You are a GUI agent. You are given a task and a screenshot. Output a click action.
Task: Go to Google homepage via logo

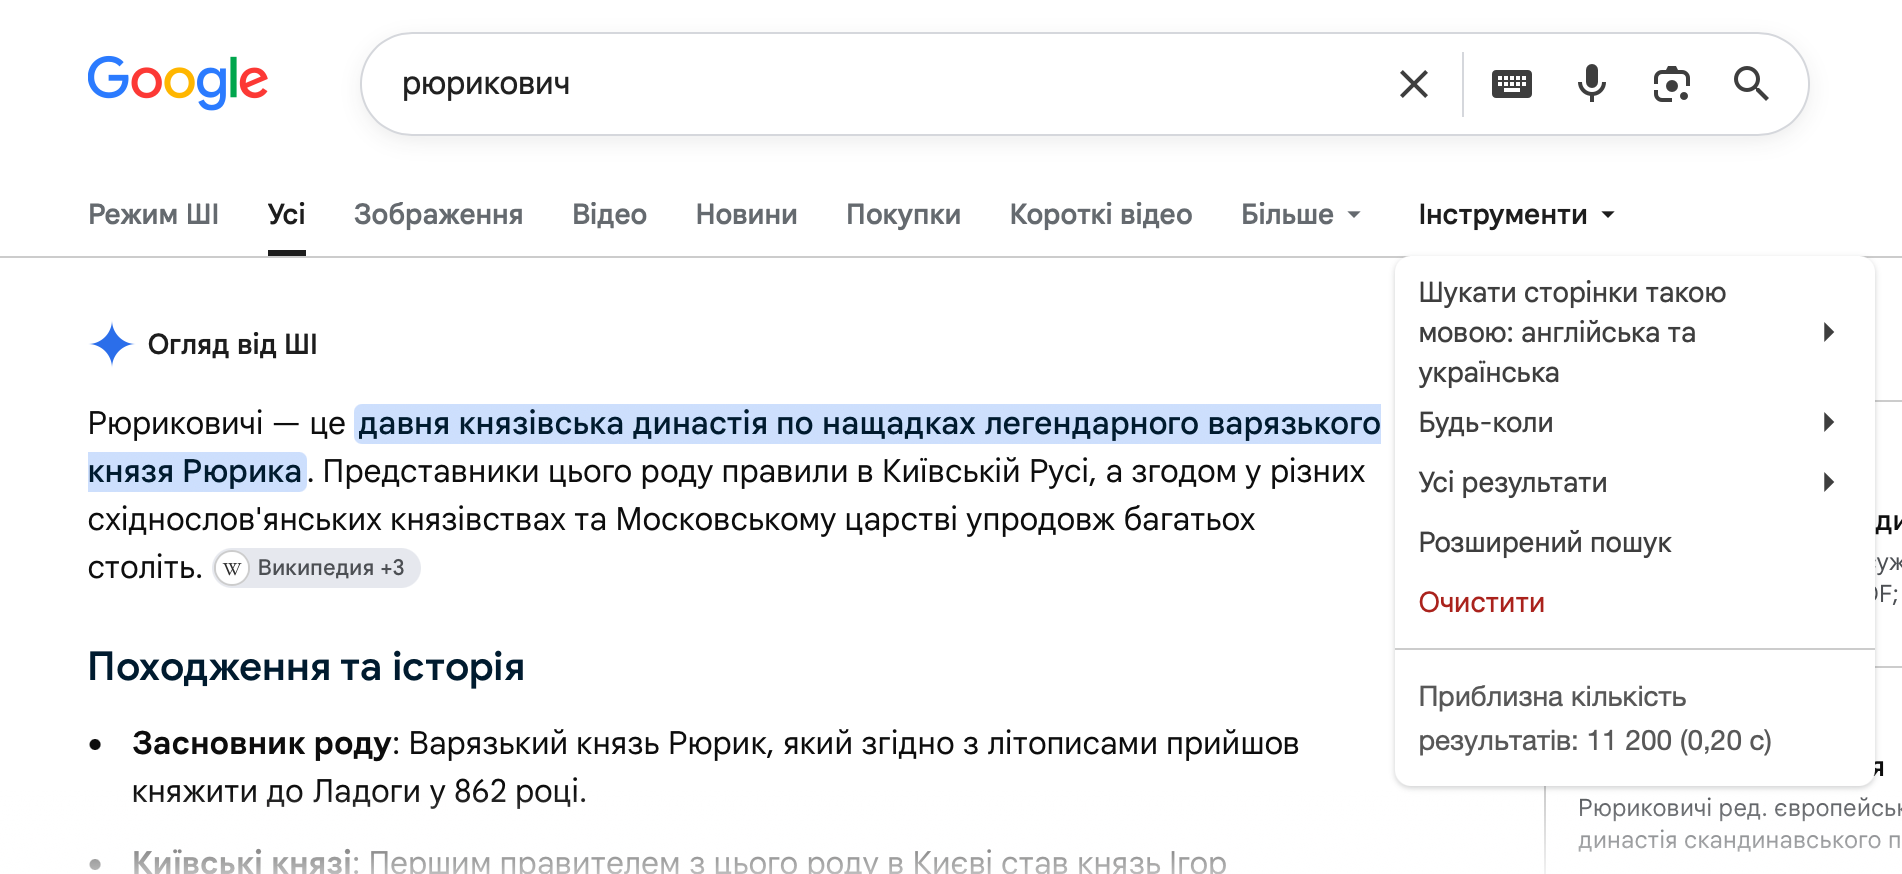coord(178,82)
